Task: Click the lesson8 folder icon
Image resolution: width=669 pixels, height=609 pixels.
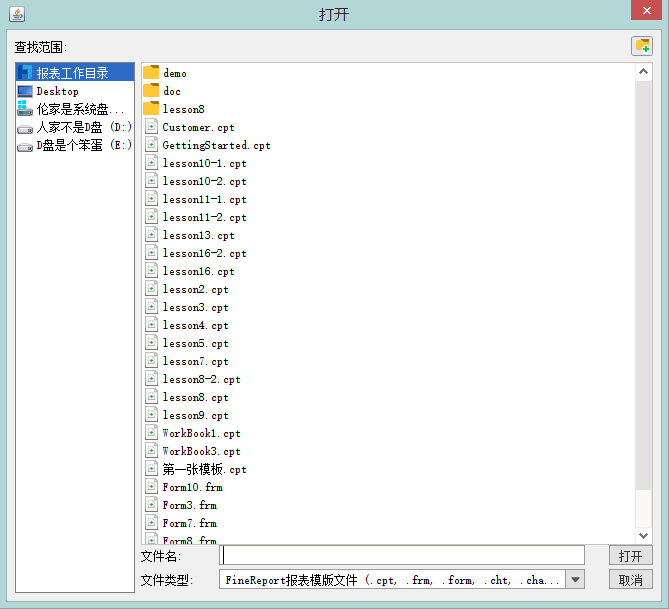Action: [151, 108]
